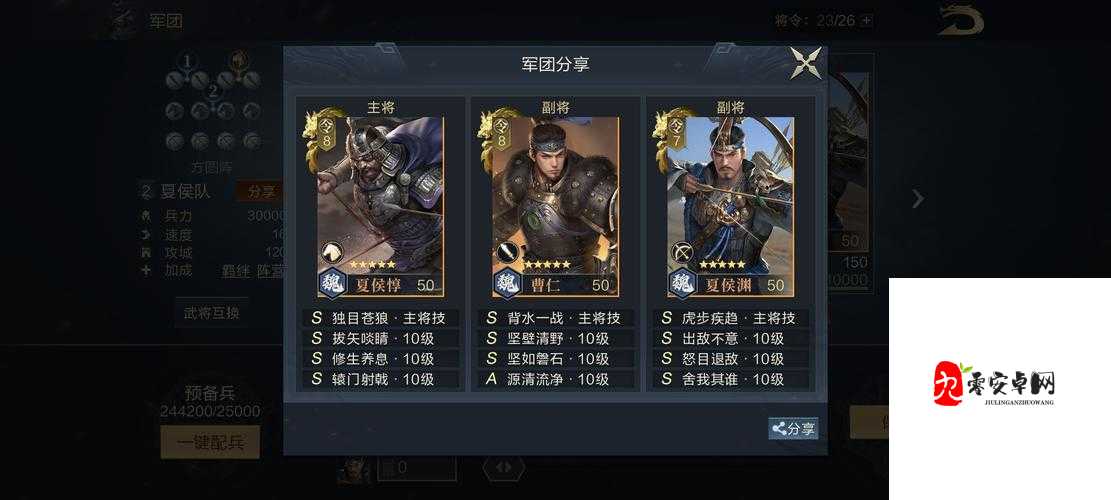This screenshot has width=1111, height=500.
Task: Open the 夏侯渊 hero card portrait
Action: click(x=731, y=207)
